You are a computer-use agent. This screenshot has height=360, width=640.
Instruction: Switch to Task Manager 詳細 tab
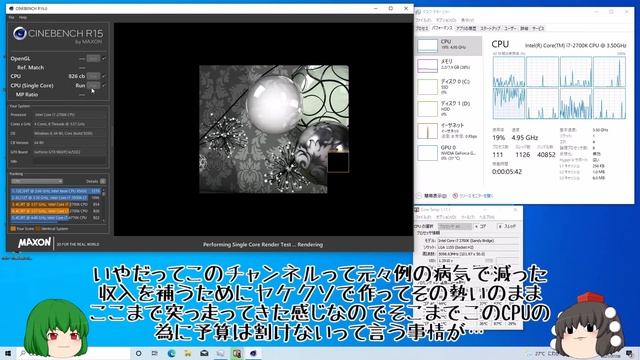click(524, 29)
